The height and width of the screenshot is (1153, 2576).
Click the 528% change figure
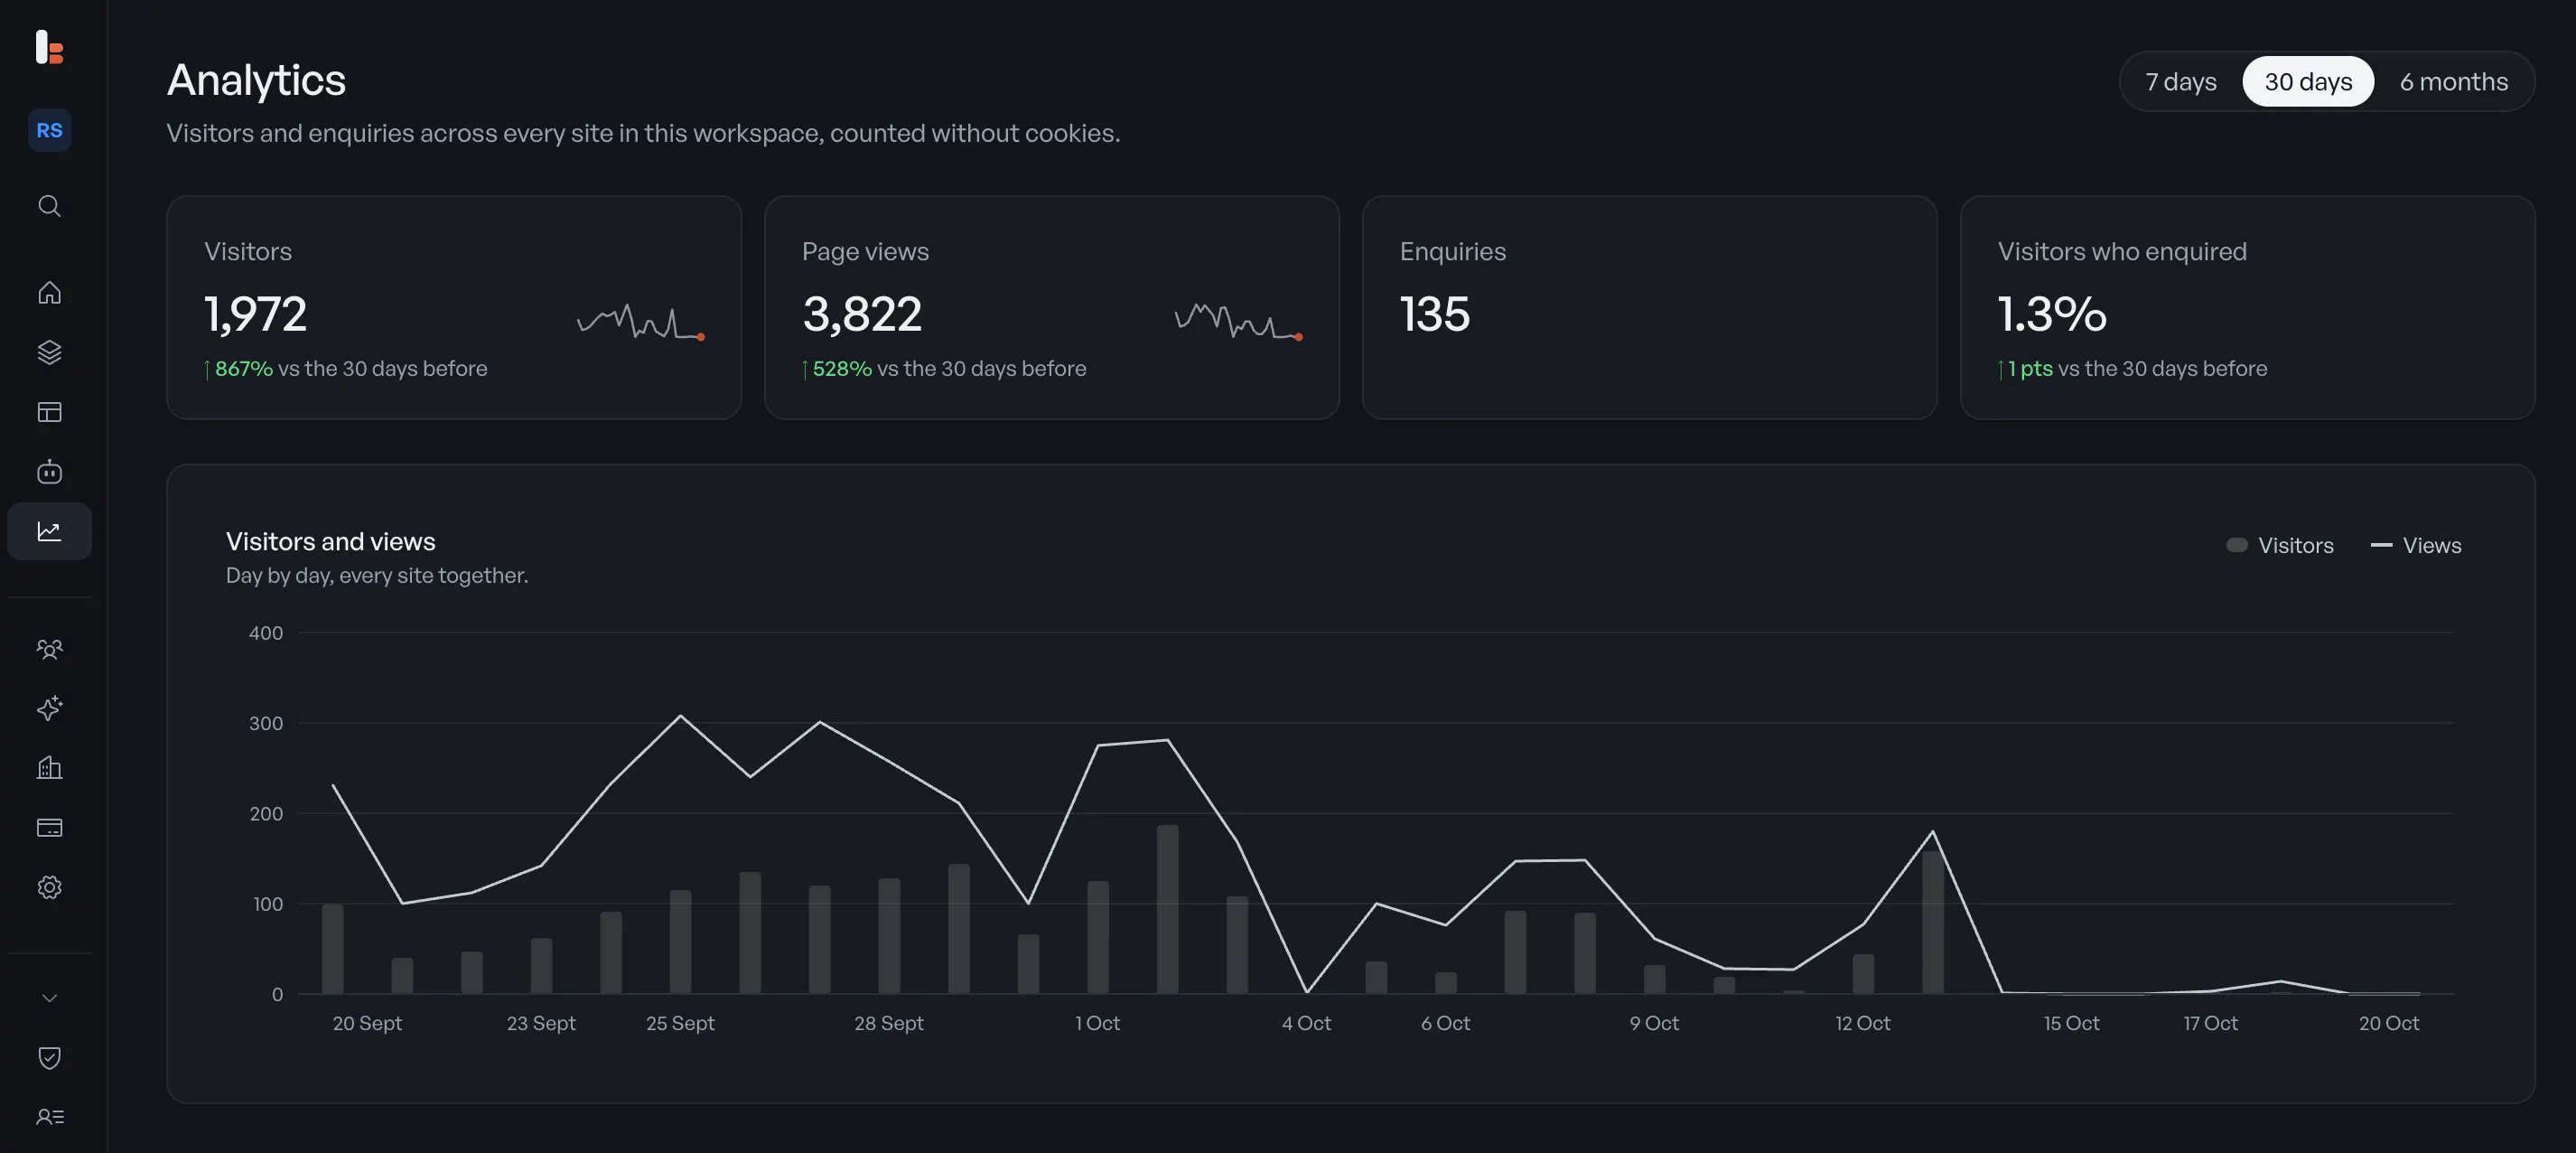[842, 369]
